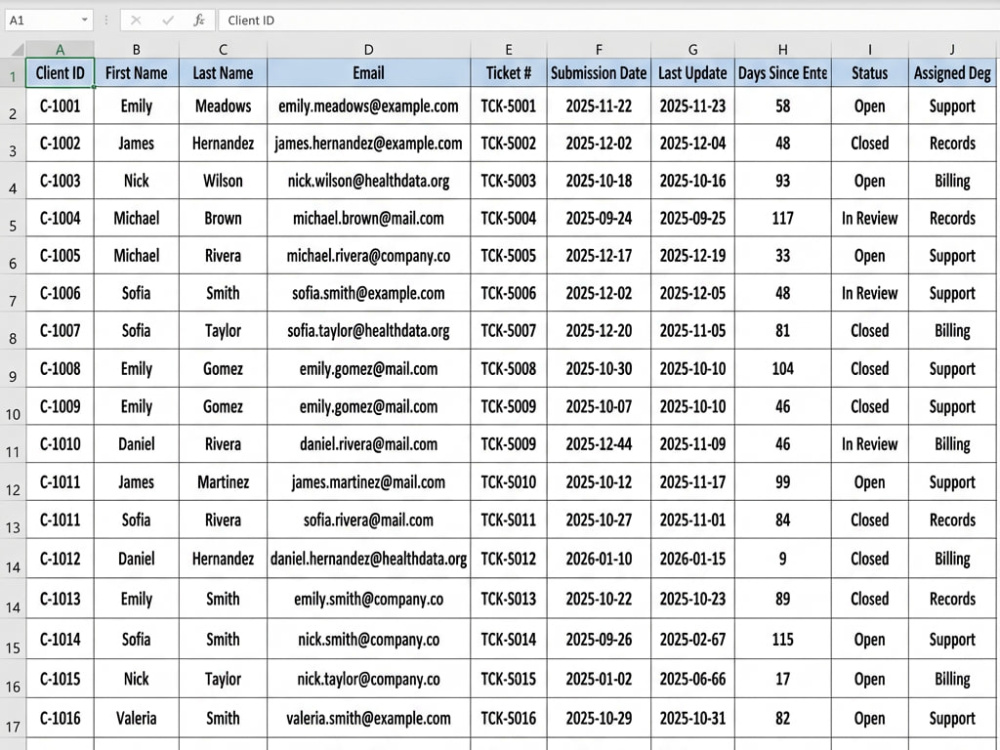Viewport: 1000px width, 750px height.
Task: Click the First Name header cell
Action: pyautogui.click(x=136, y=73)
